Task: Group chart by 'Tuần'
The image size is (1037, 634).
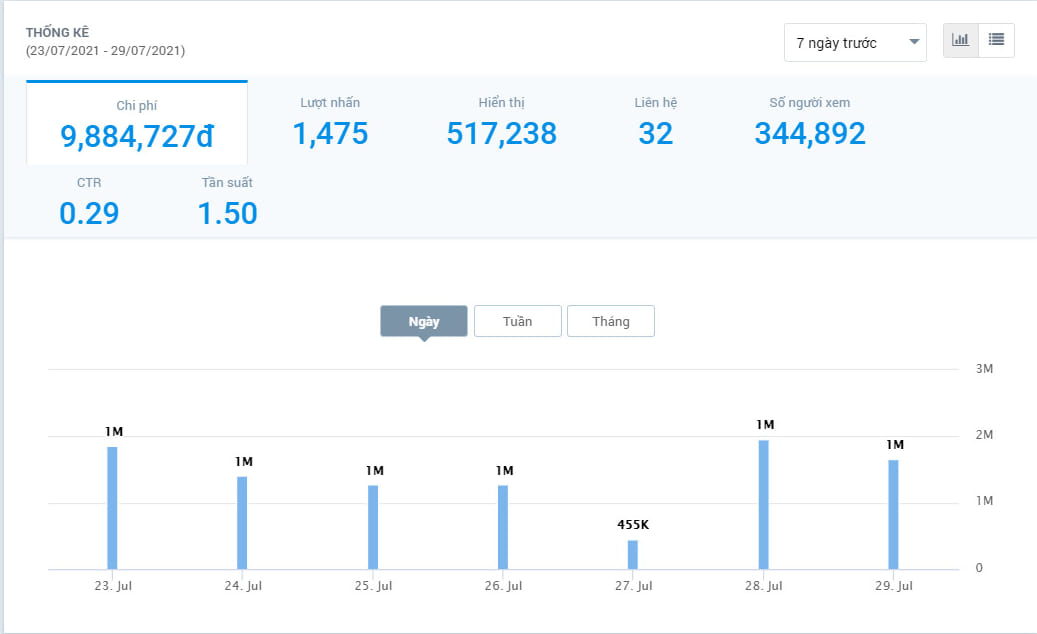Action: click(517, 321)
